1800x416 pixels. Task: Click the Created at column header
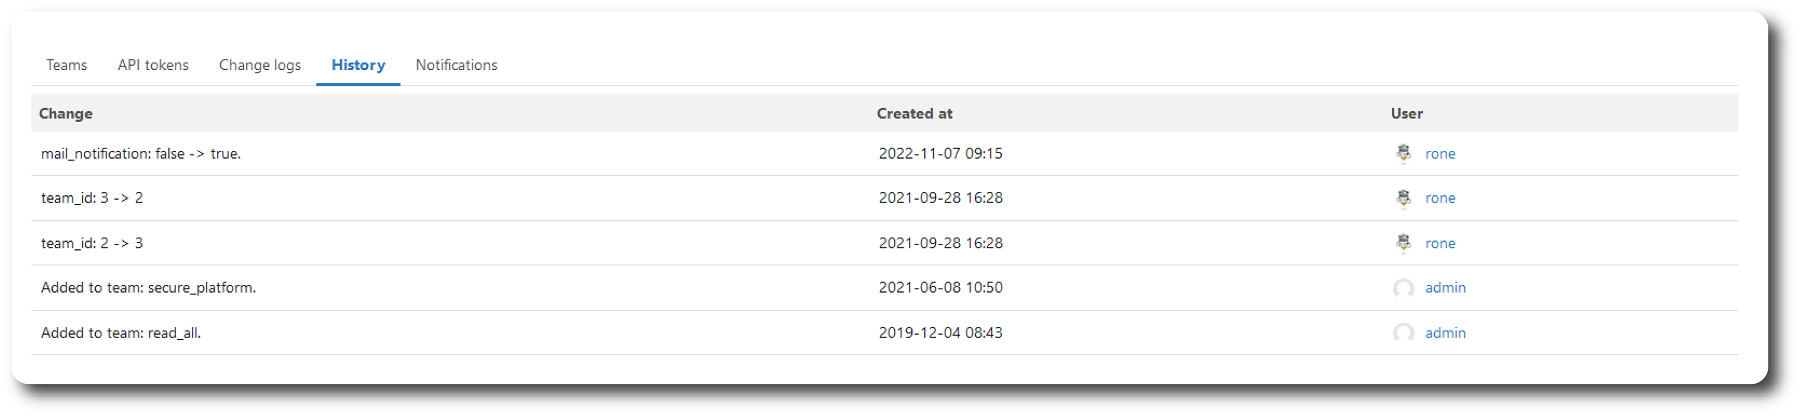914,114
